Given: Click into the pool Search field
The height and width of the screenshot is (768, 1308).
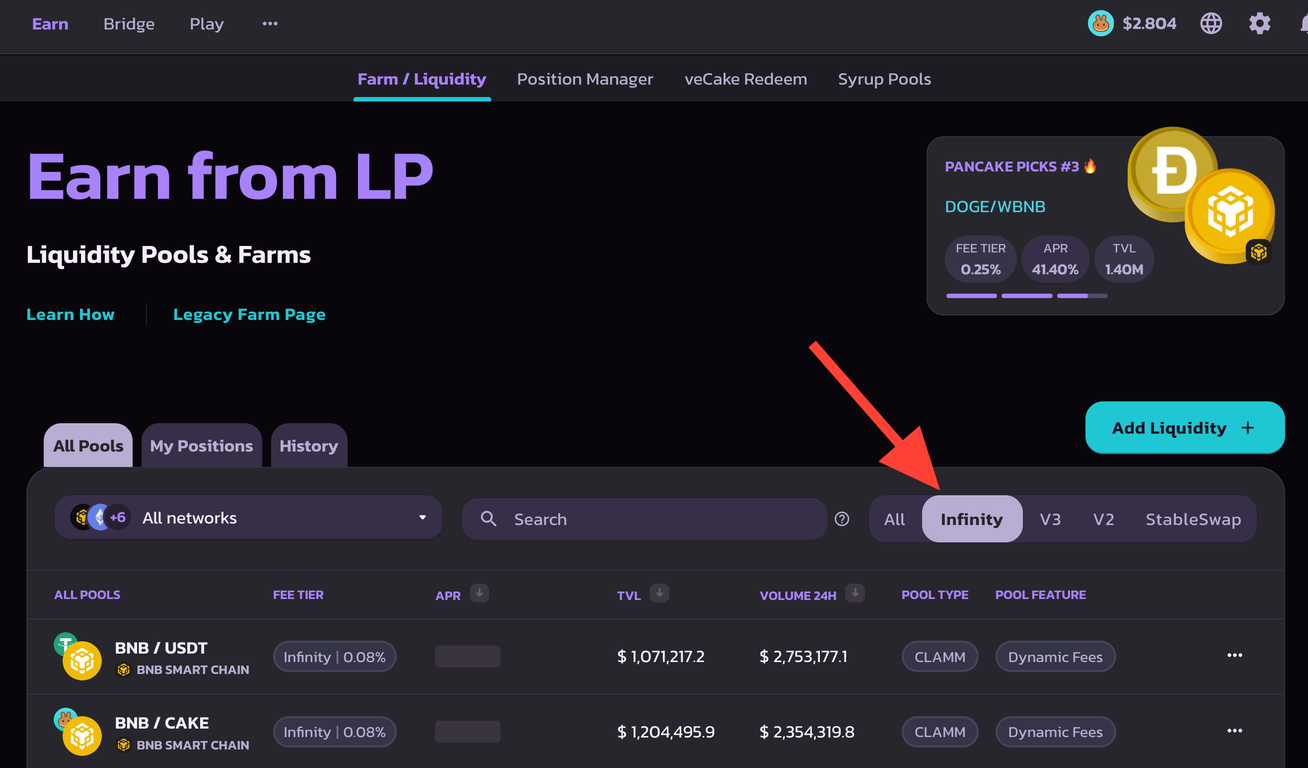Looking at the screenshot, I should [645, 519].
